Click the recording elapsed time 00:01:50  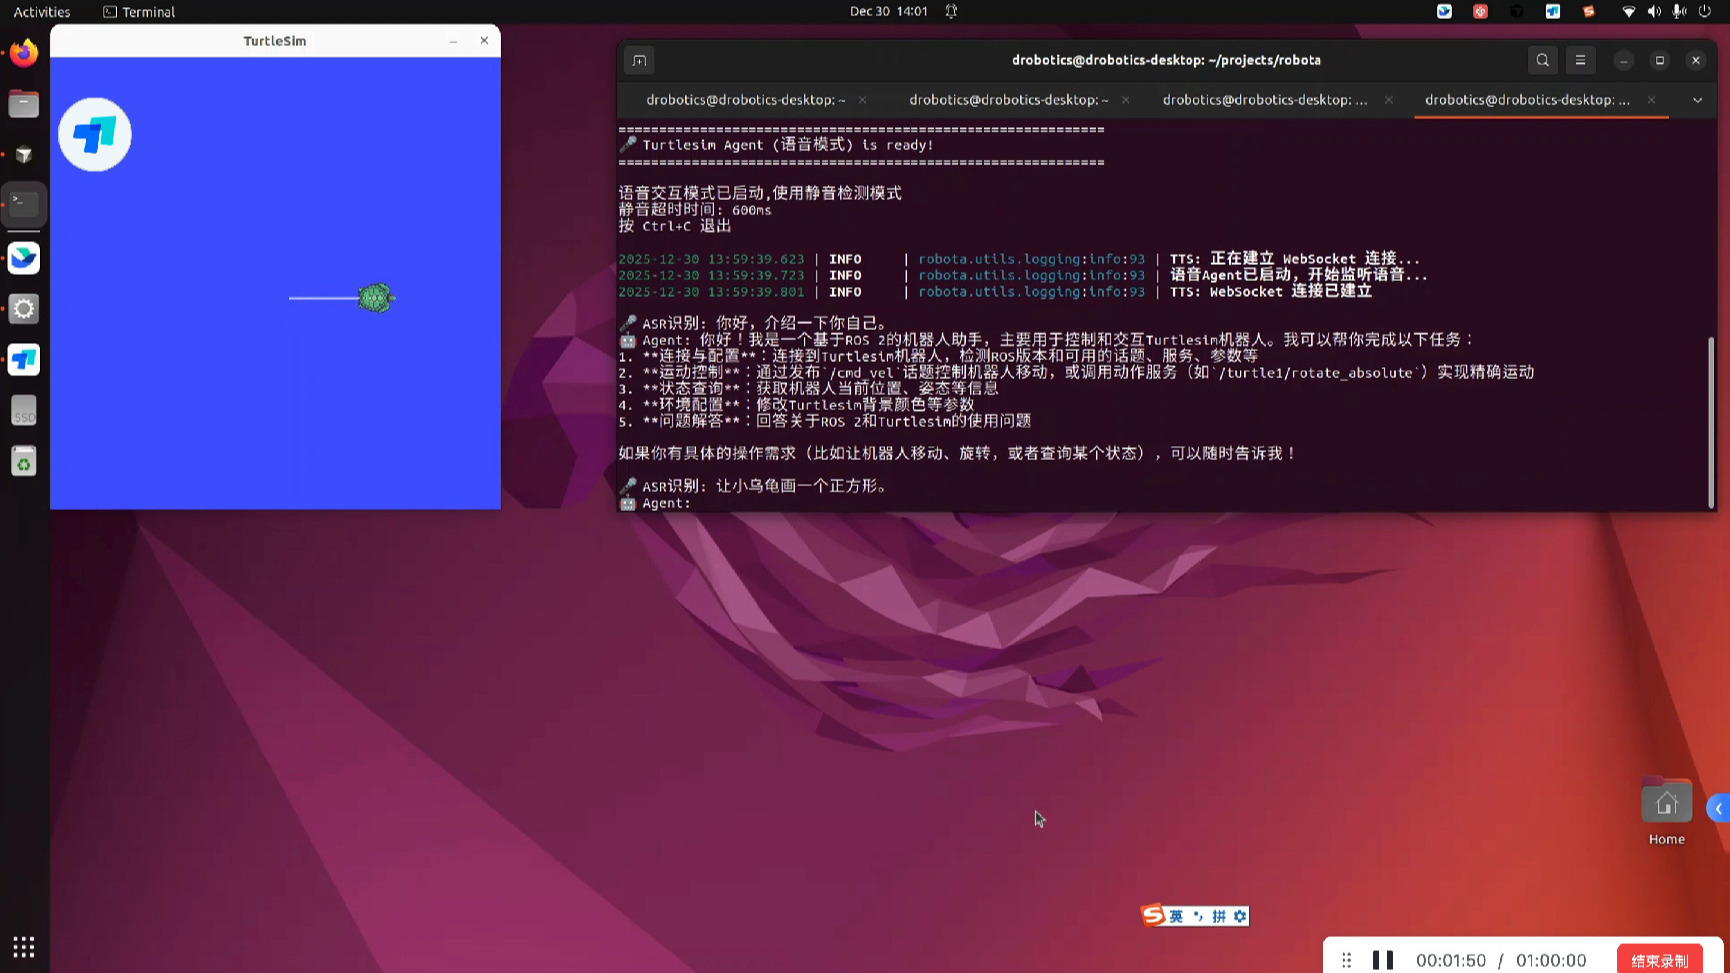tap(1451, 961)
